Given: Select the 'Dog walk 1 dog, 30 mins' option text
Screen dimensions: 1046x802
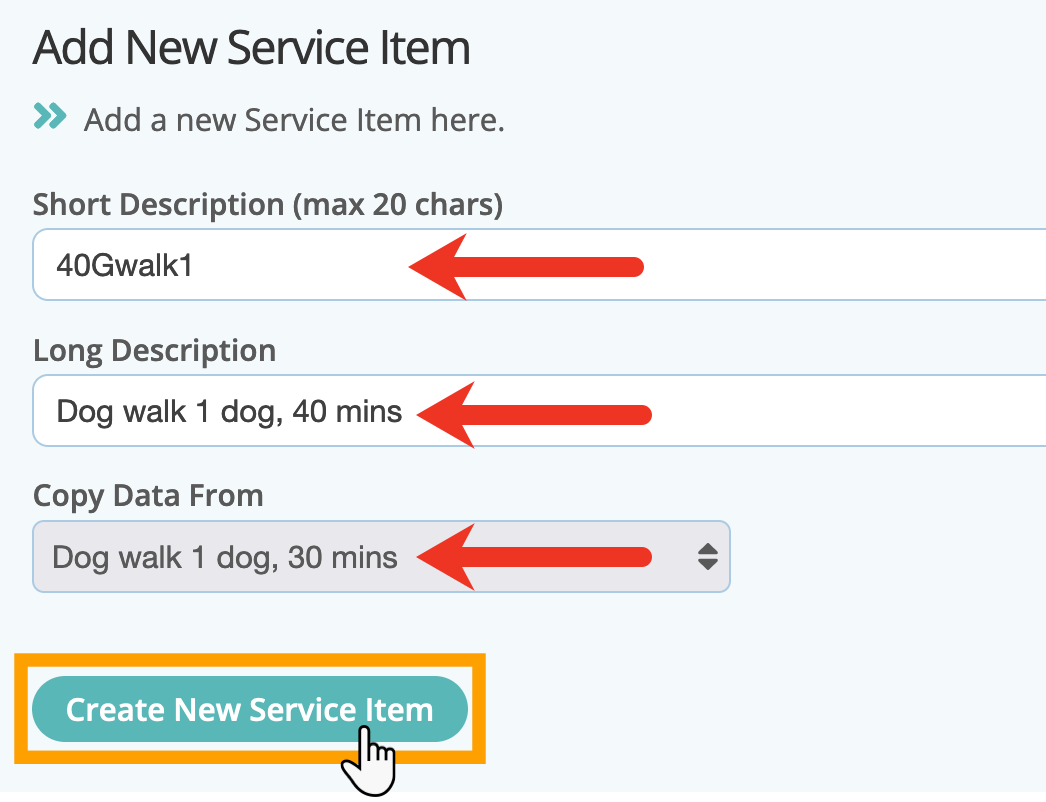Looking at the screenshot, I should click(225, 557).
